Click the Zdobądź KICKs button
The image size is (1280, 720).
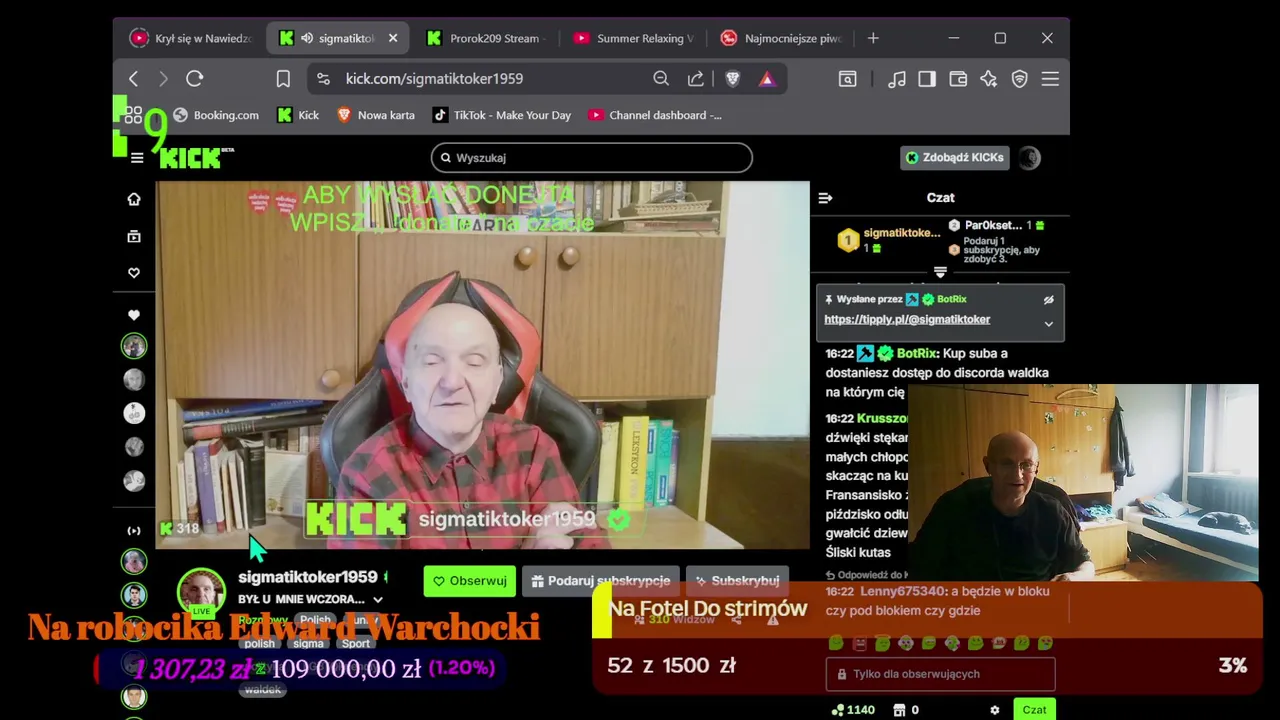[x=955, y=157]
